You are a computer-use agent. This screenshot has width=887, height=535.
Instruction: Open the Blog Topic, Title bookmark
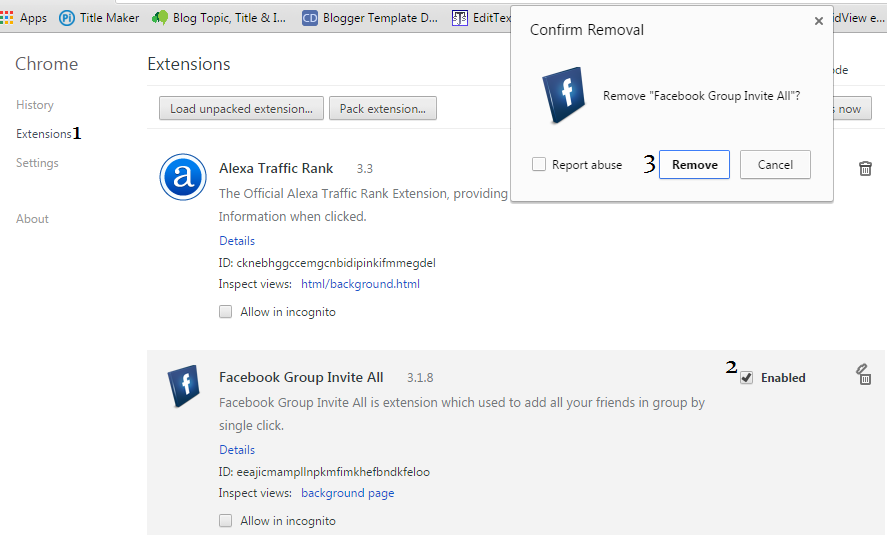pos(219,18)
